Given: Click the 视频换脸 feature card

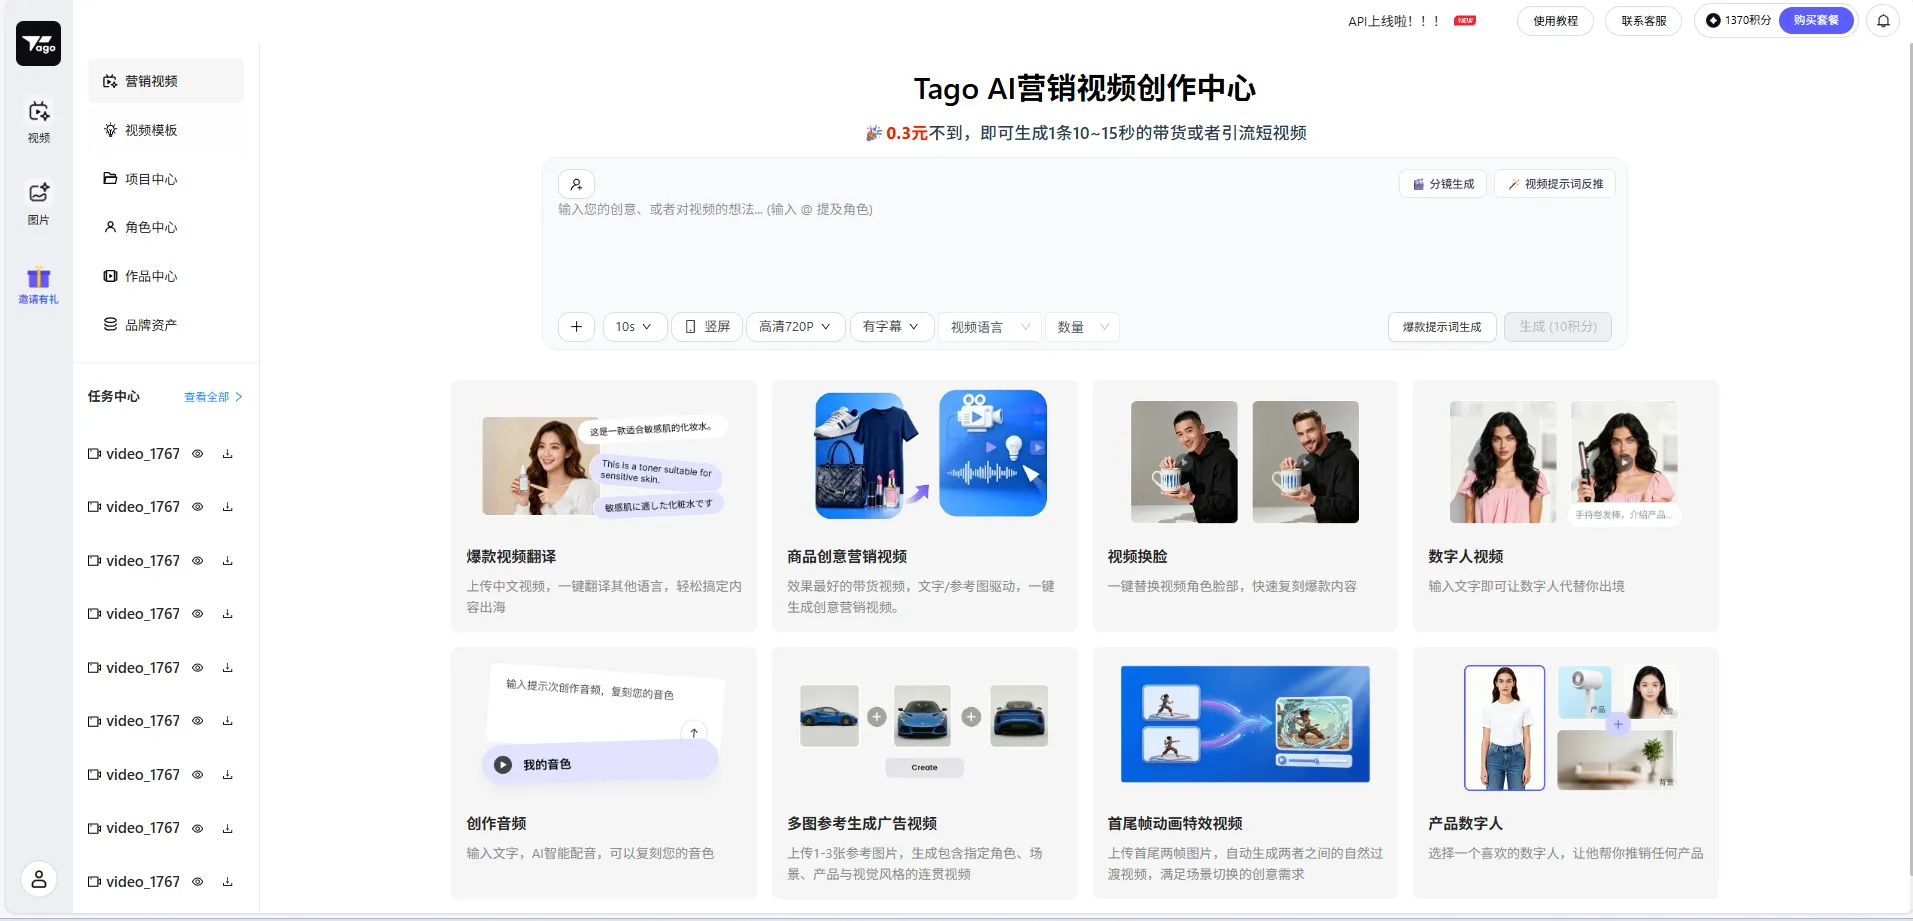Looking at the screenshot, I should [x=1243, y=507].
